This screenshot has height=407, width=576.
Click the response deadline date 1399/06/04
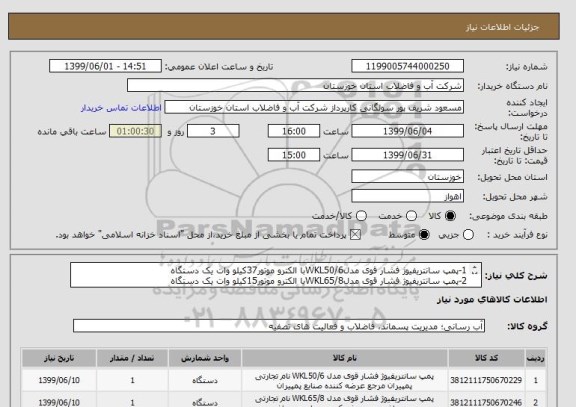407,131
